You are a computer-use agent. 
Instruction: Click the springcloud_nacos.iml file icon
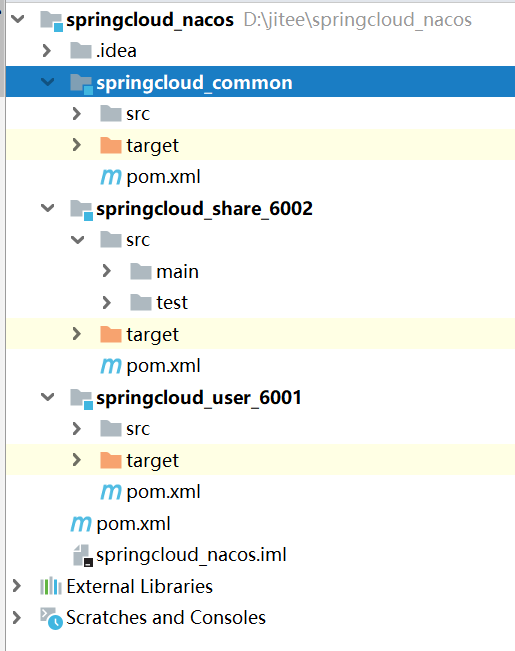tap(83, 556)
